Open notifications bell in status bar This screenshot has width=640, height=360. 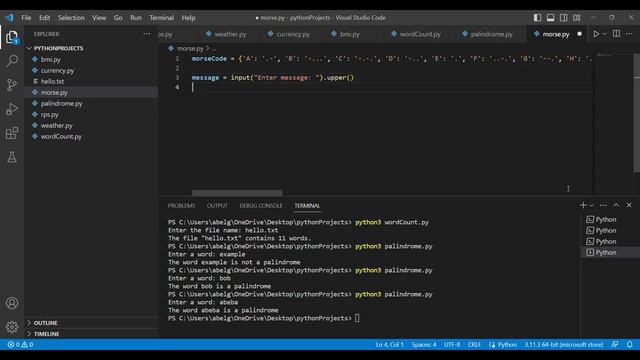click(x=629, y=344)
